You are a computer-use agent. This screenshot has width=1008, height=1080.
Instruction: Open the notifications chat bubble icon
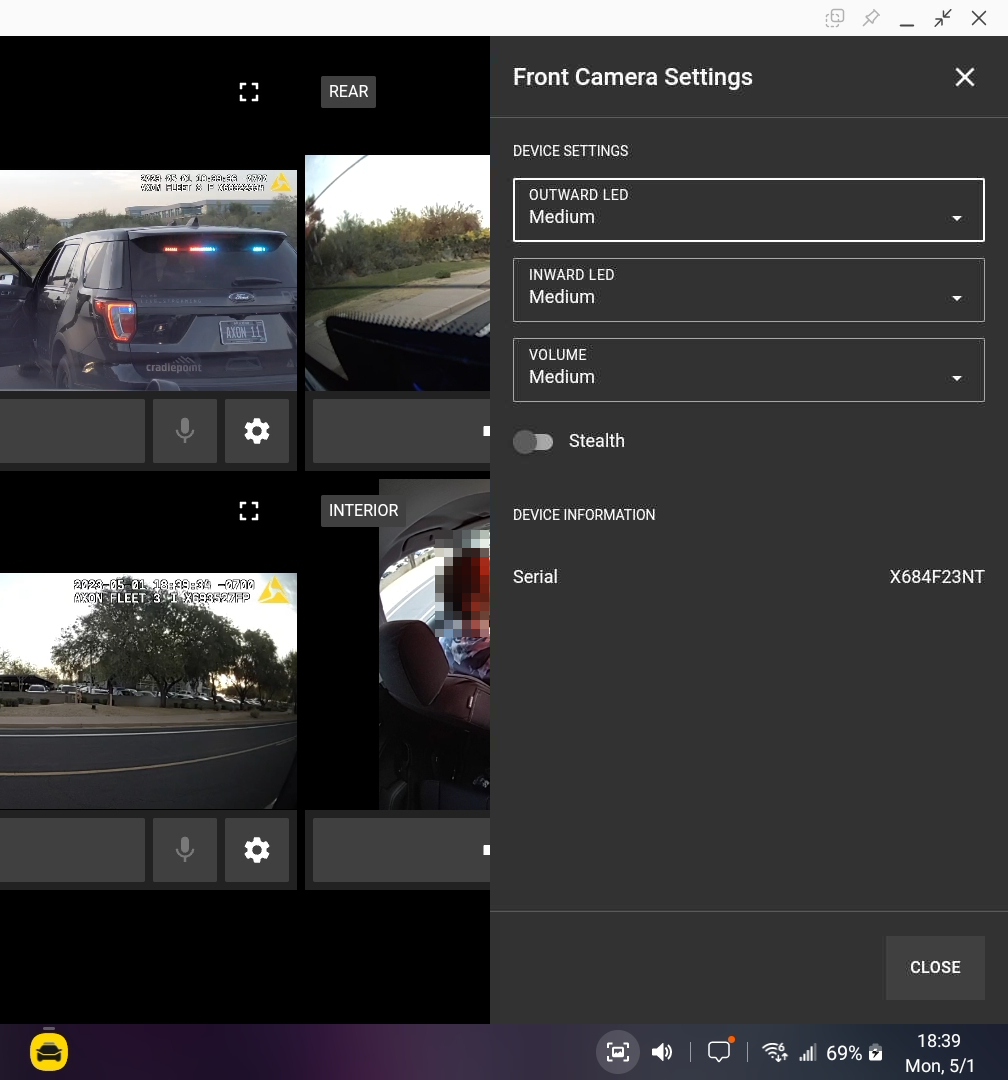(x=719, y=1052)
